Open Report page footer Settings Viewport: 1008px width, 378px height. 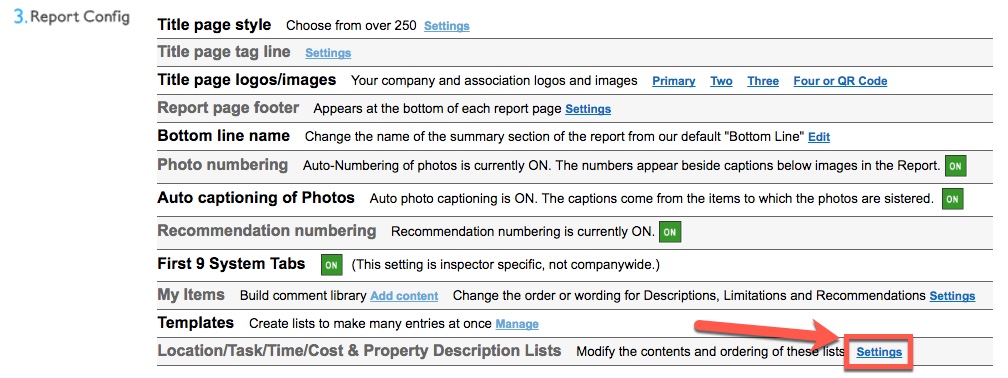point(588,109)
